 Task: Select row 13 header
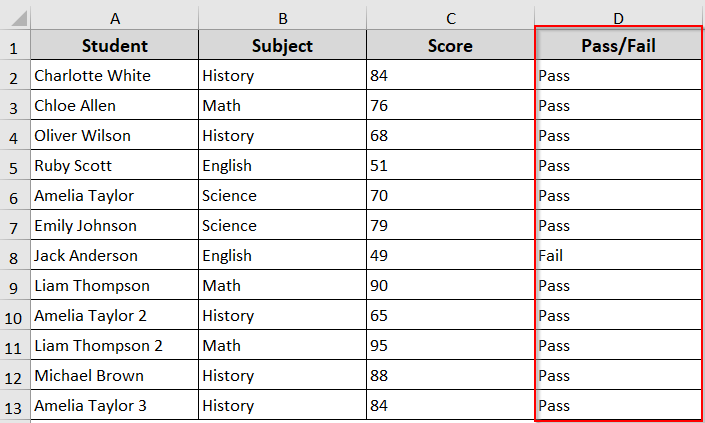click(15, 406)
